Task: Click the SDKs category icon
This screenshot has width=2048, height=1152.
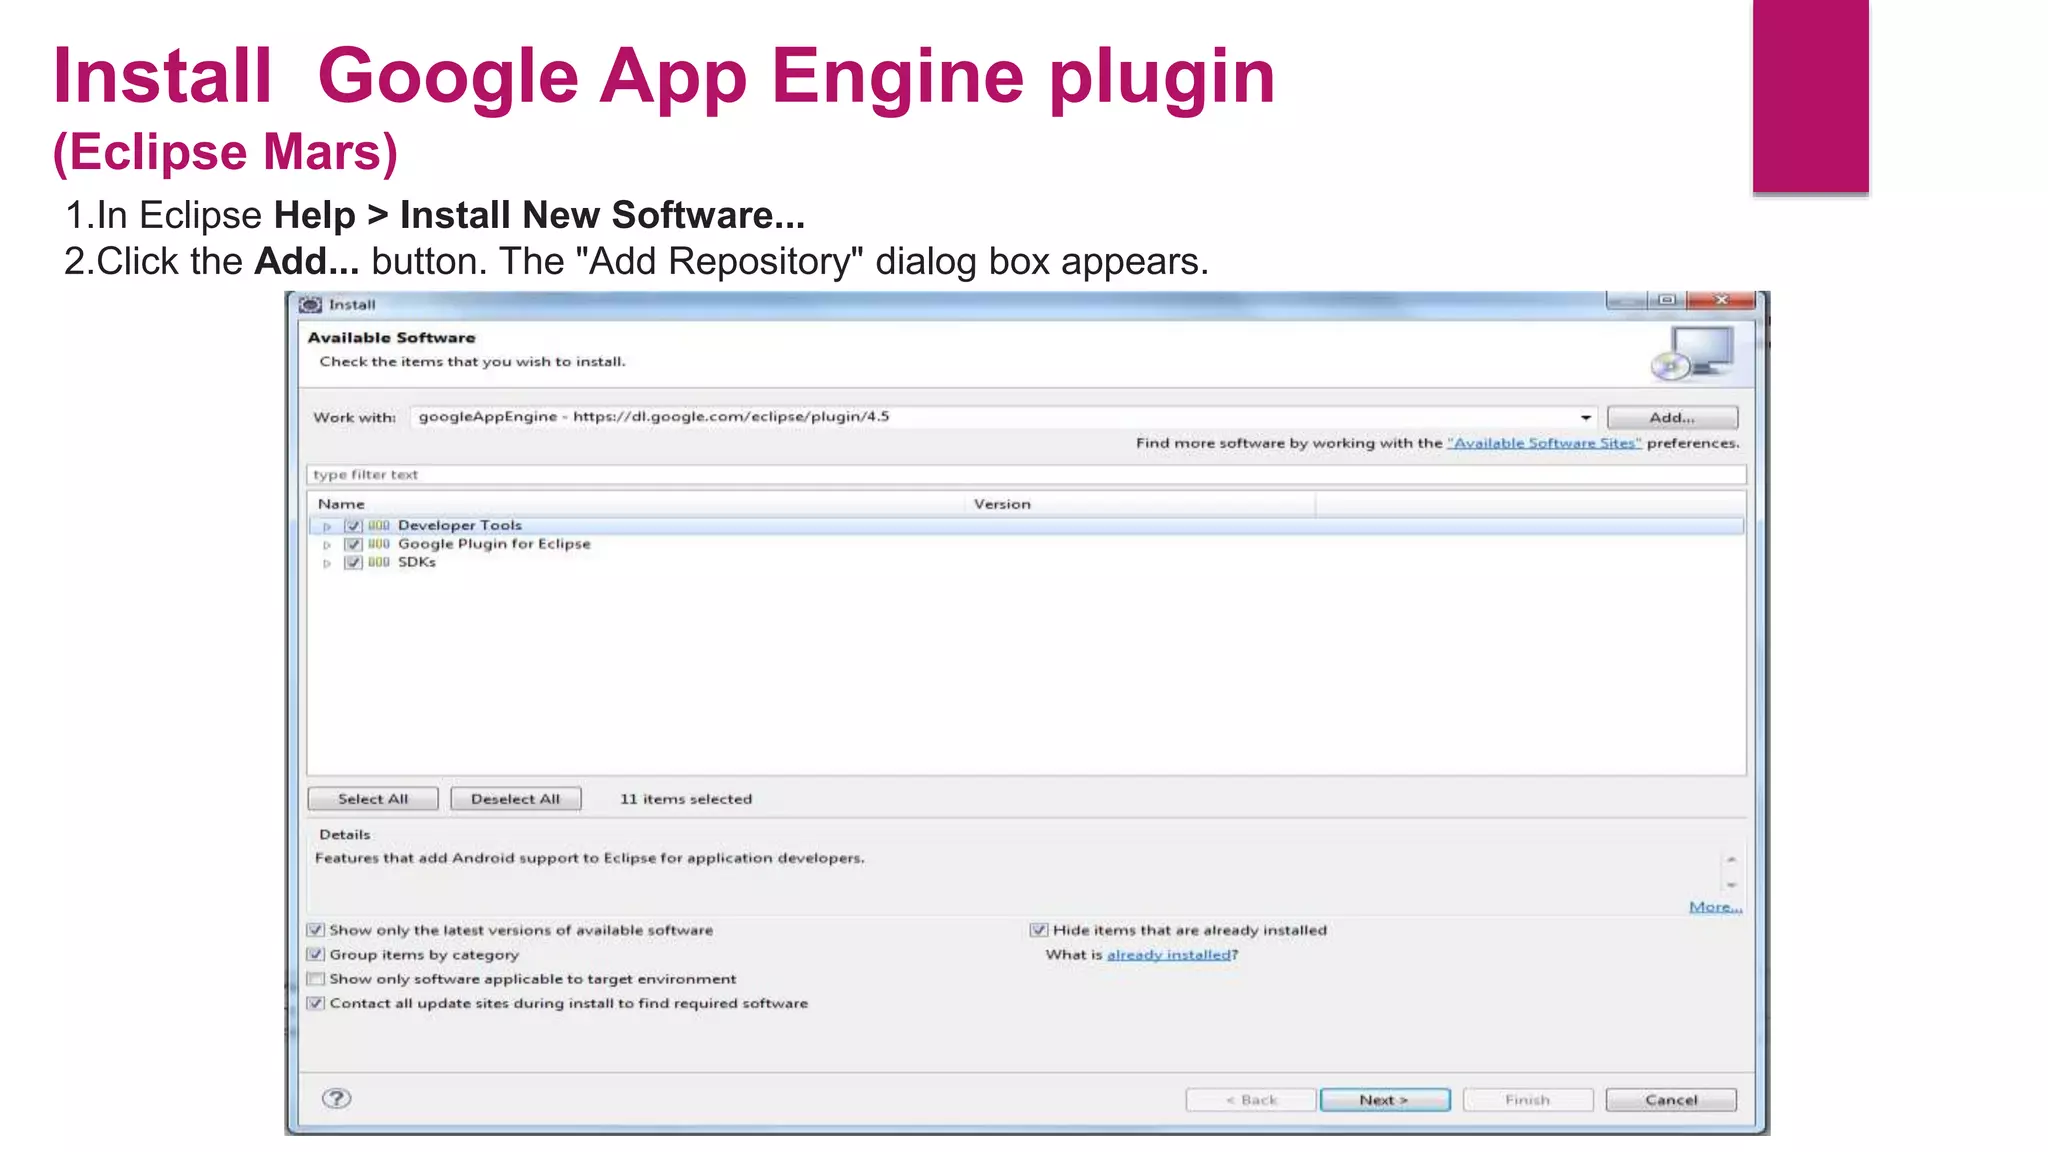Action: pyautogui.click(x=378, y=562)
